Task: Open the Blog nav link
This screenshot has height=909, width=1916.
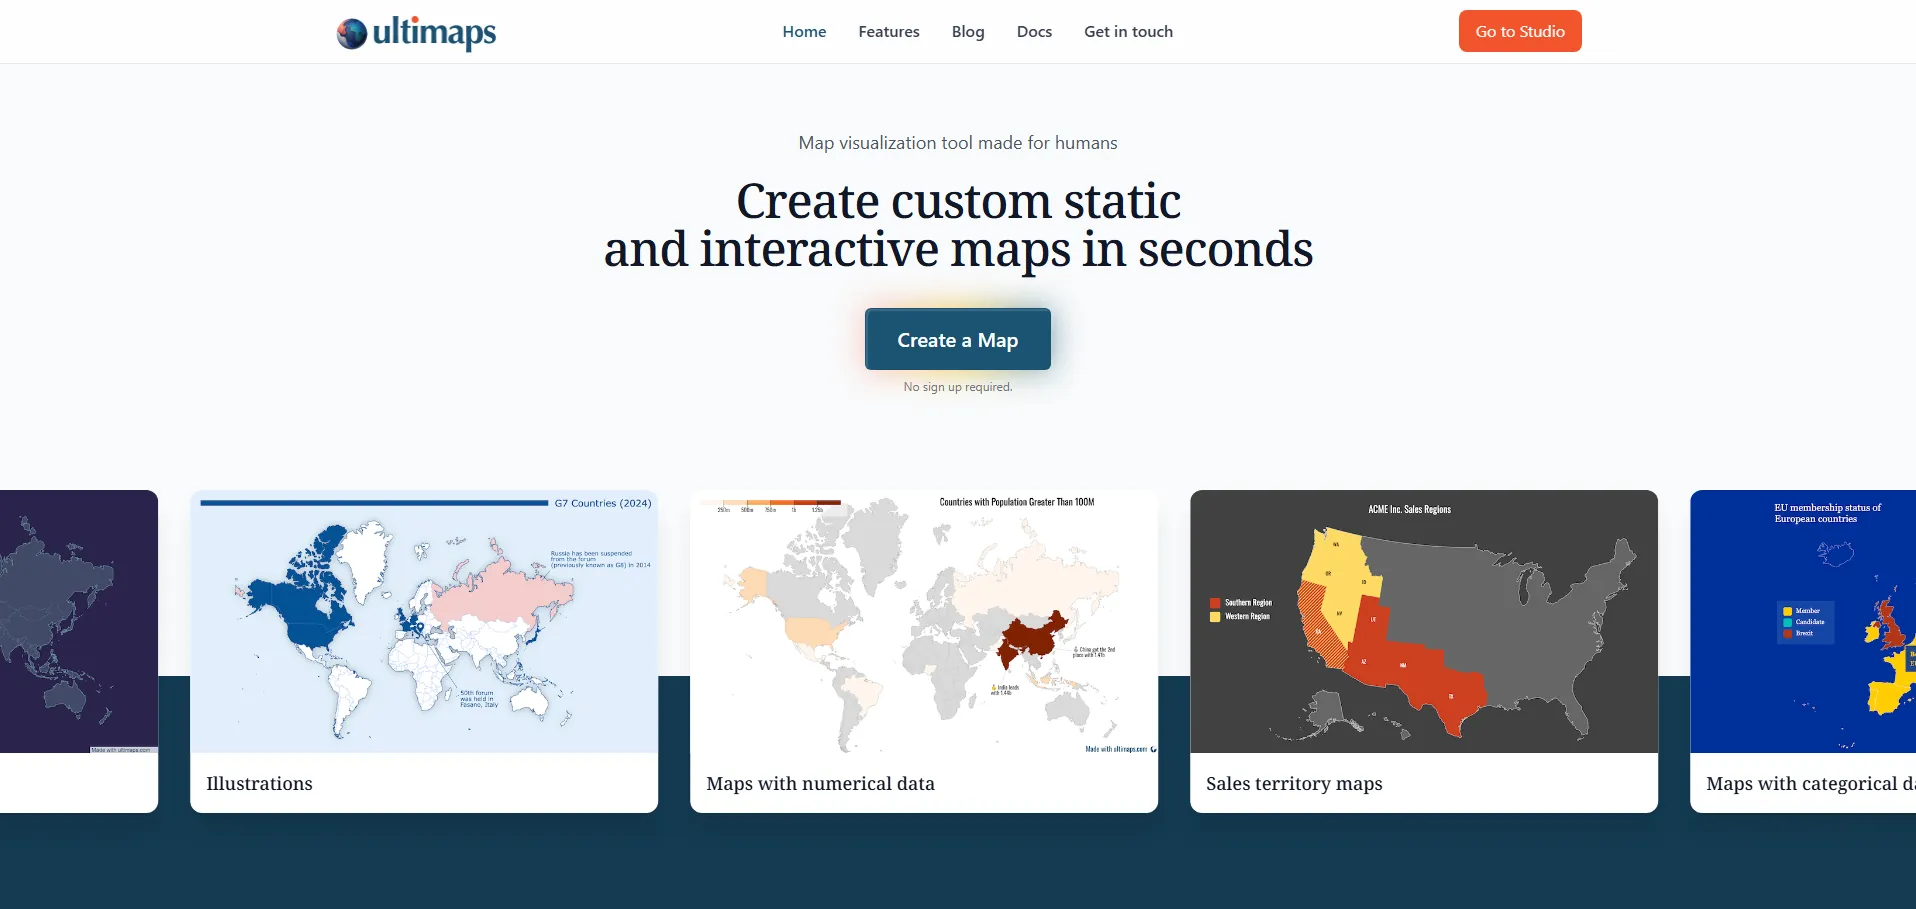Action: click(x=967, y=32)
